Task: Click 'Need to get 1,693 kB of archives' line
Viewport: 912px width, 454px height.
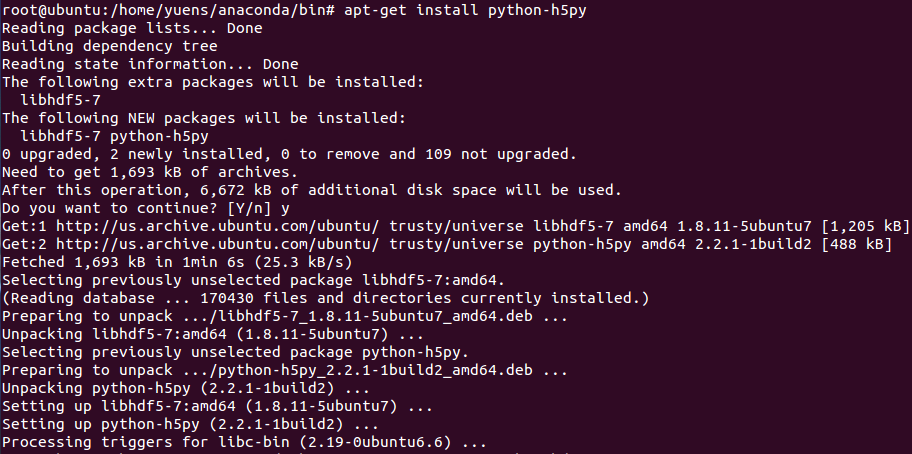Action: tap(150, 172)
